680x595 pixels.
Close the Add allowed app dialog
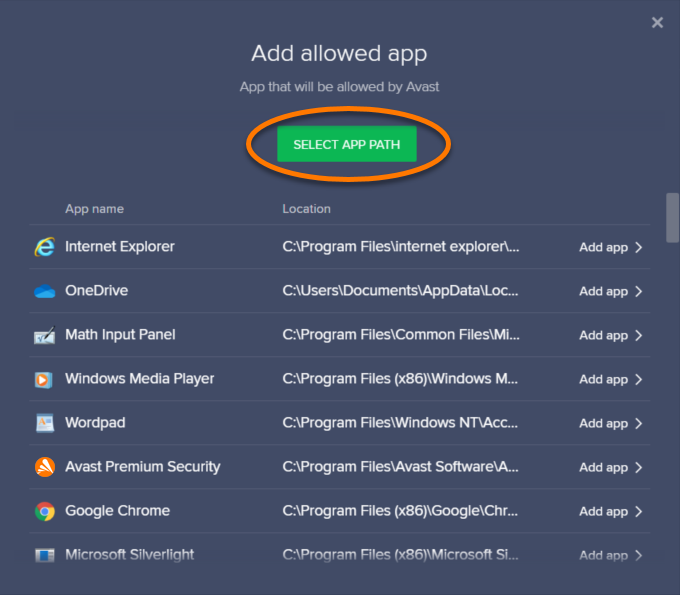pos(657,22)
